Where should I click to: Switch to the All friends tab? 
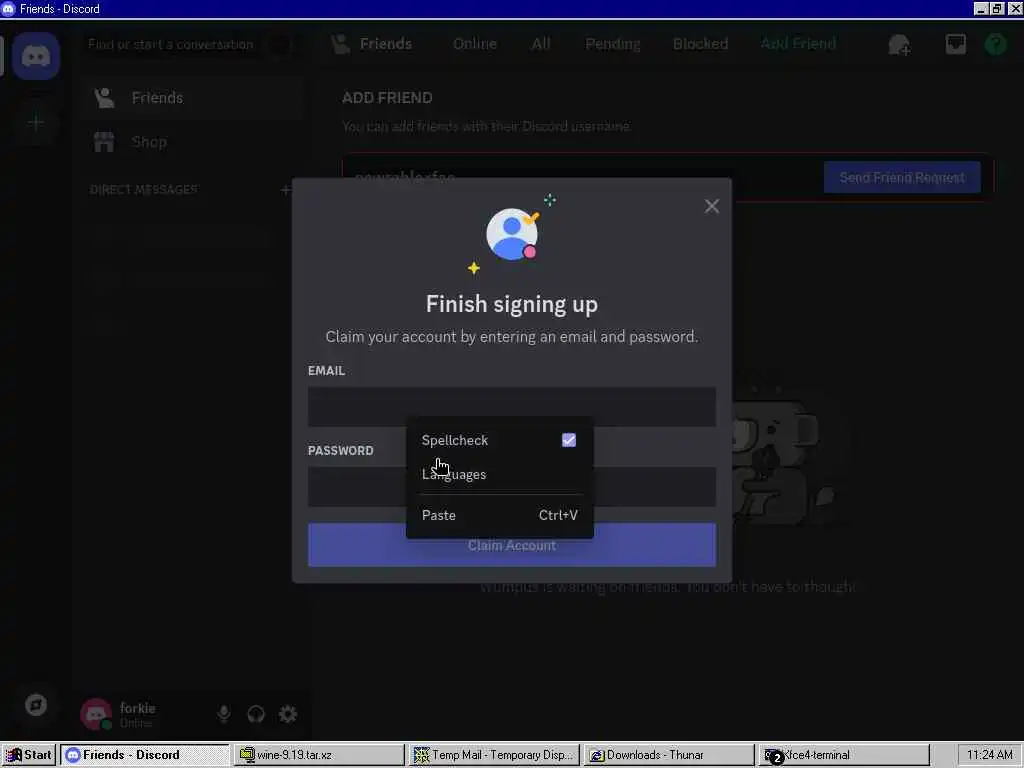point(541,44)
